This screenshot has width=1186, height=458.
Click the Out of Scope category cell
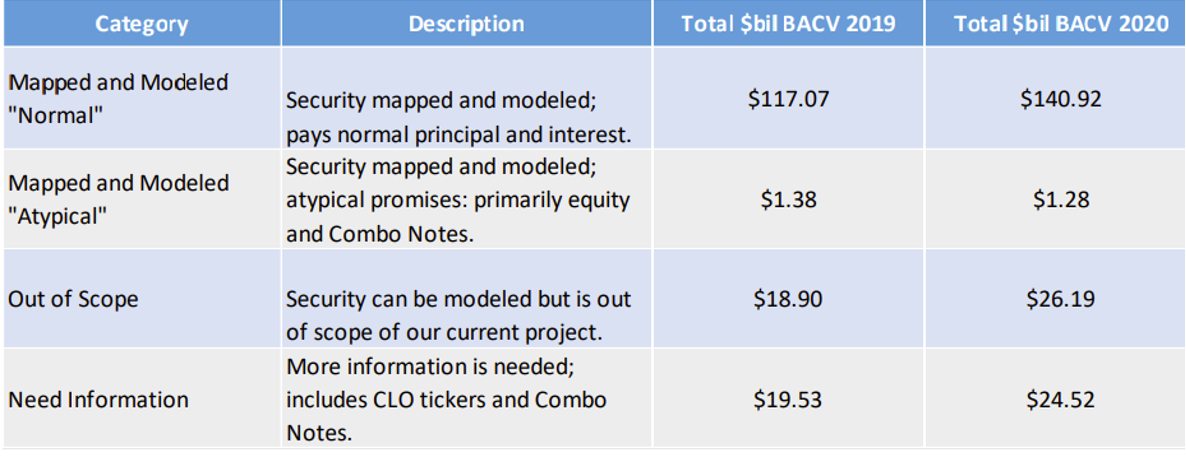(x=73, y=299)
